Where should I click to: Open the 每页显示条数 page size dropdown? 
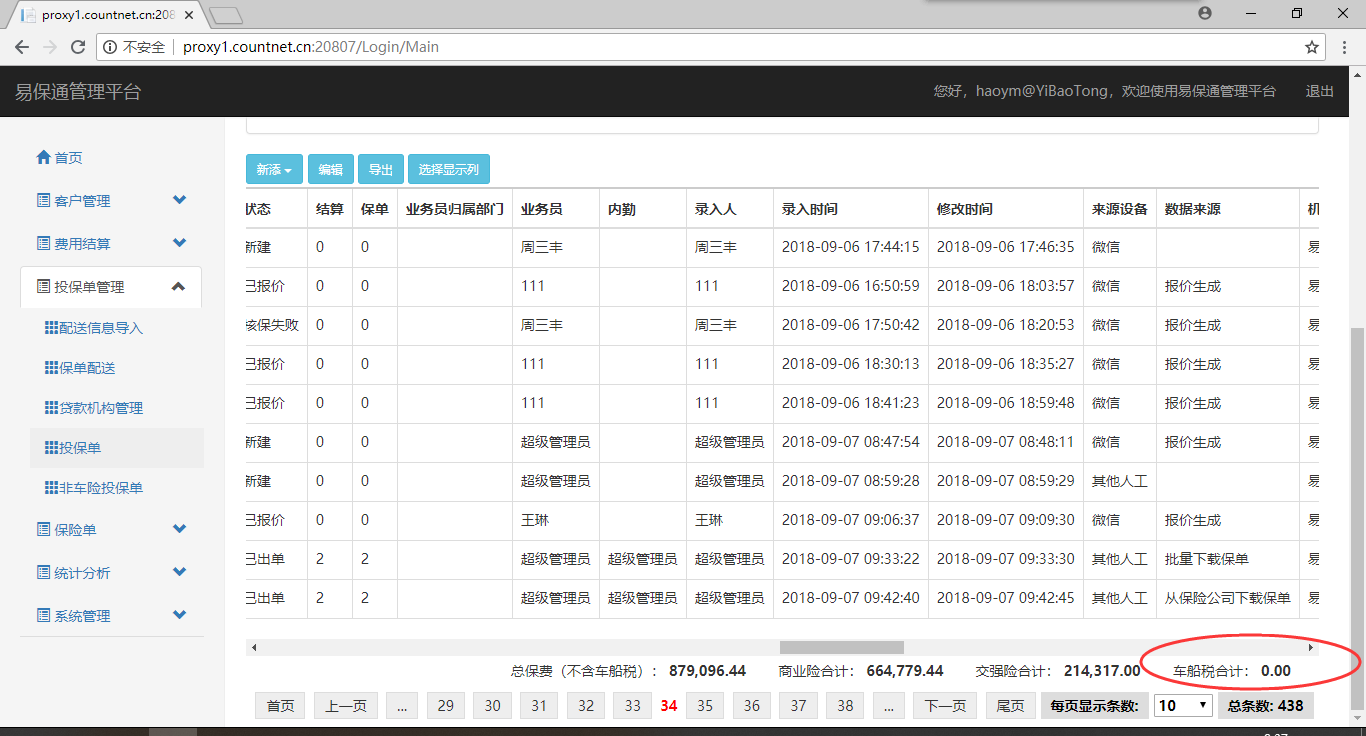click(1183, 705)
